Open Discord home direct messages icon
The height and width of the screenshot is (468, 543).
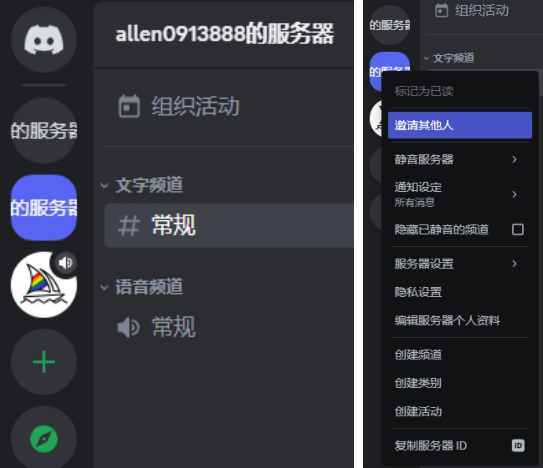[x=44, y=40]
